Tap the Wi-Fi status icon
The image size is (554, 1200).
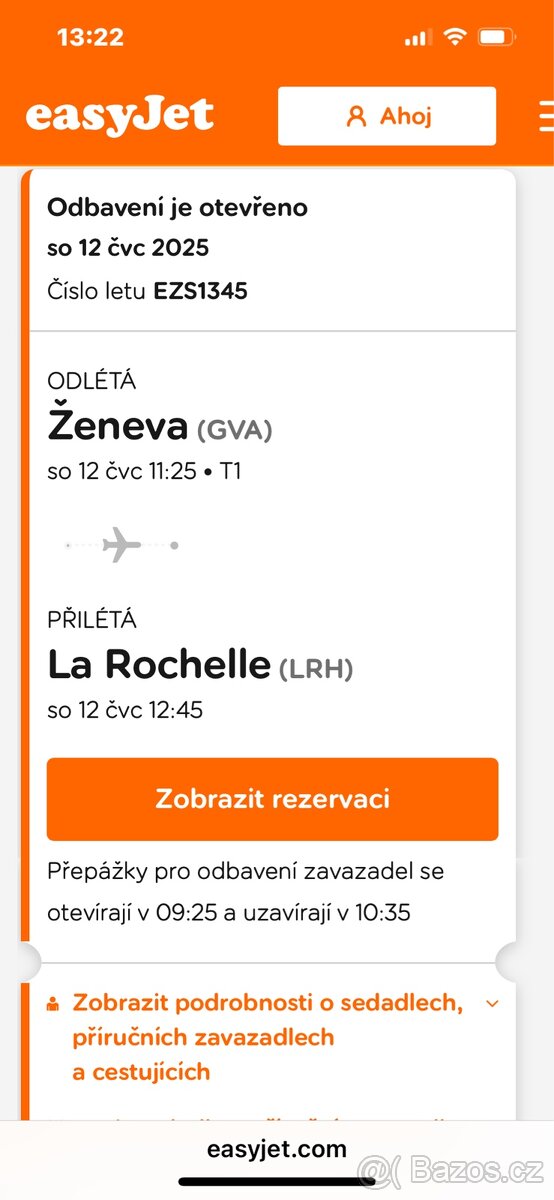click(455, 37)
